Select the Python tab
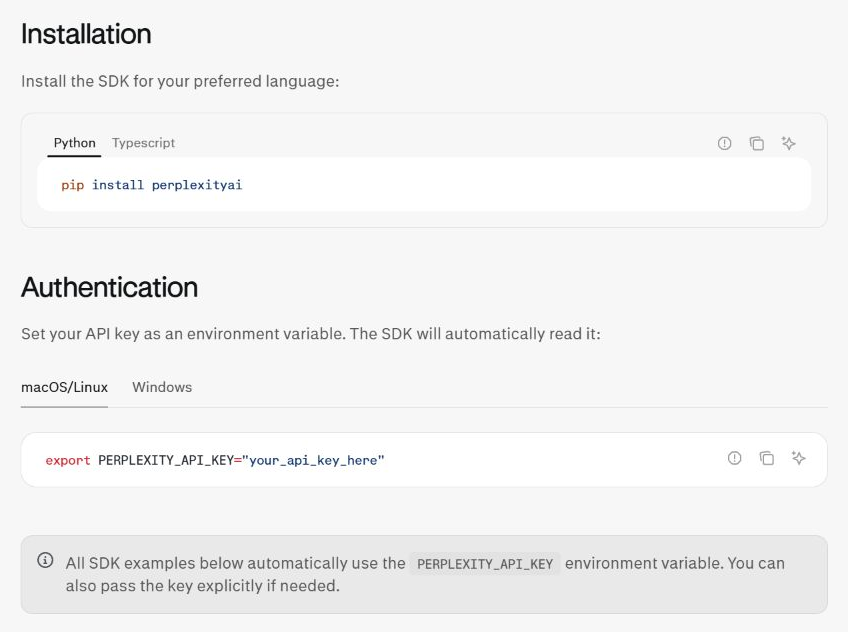 click(75, 143)
